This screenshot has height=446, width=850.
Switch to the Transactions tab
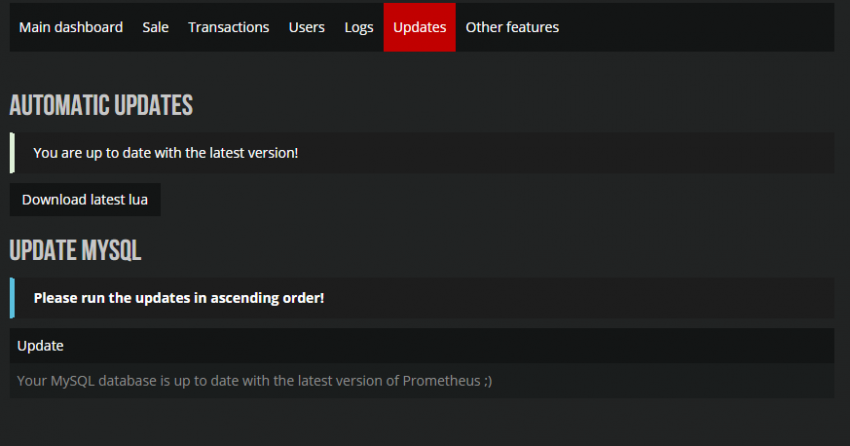click(x=228, y=27)
